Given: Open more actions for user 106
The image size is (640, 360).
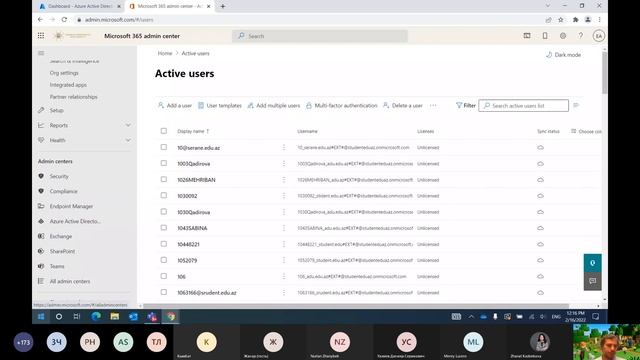Looking at the screenshot, I should tap(284, 276).
